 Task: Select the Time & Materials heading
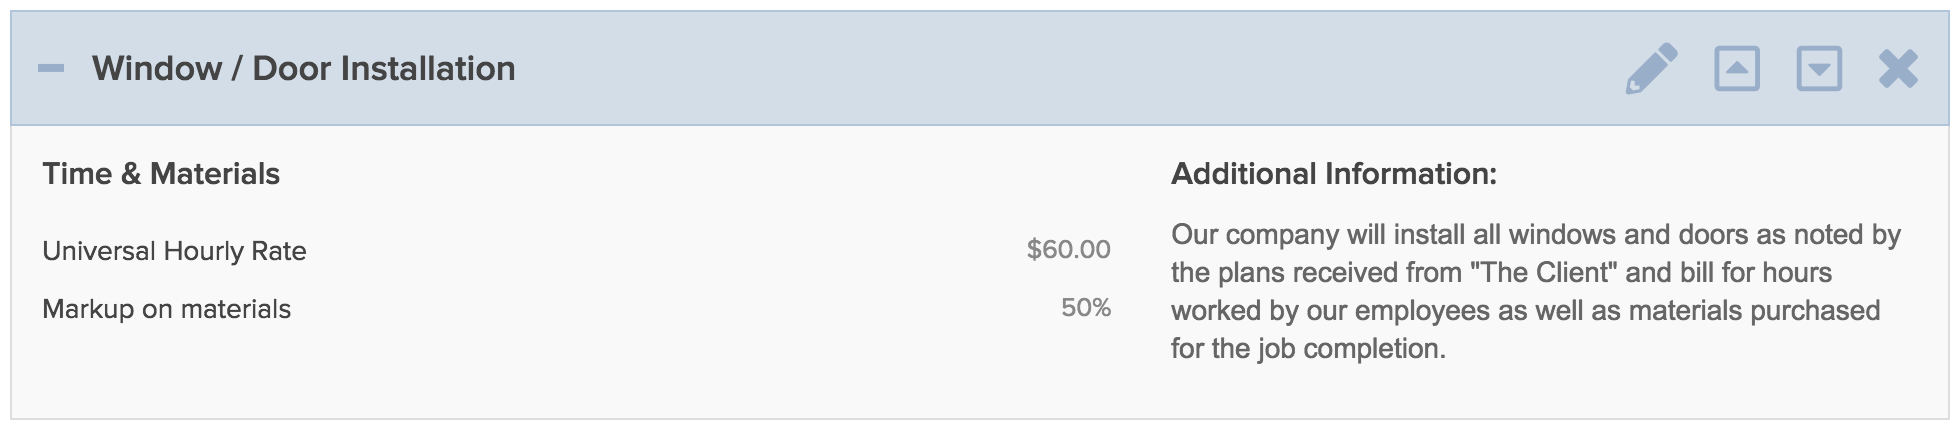(161, 174)
